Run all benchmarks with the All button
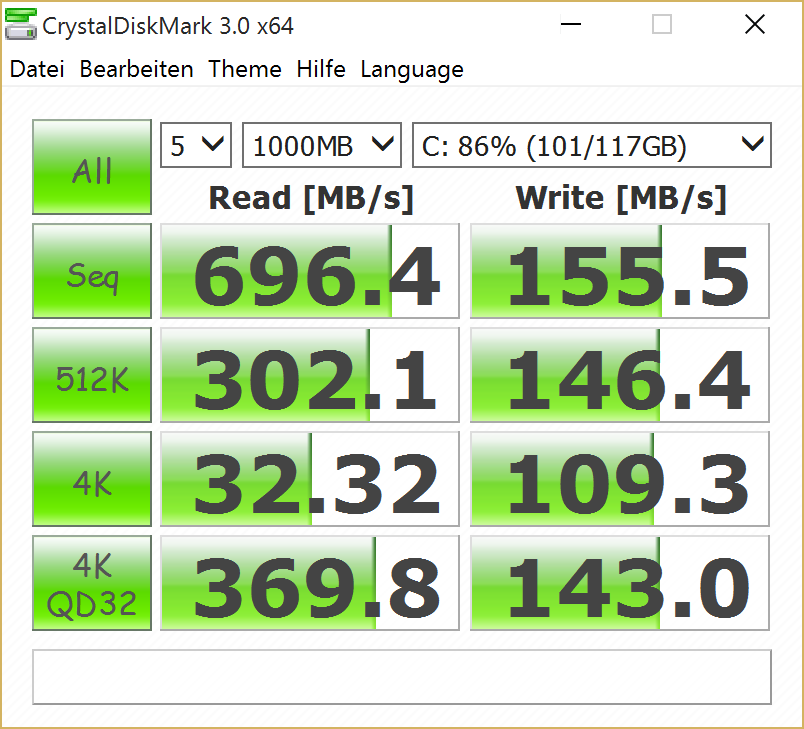Viewport: 804px width, 729px height. click(x=92, y=168)
